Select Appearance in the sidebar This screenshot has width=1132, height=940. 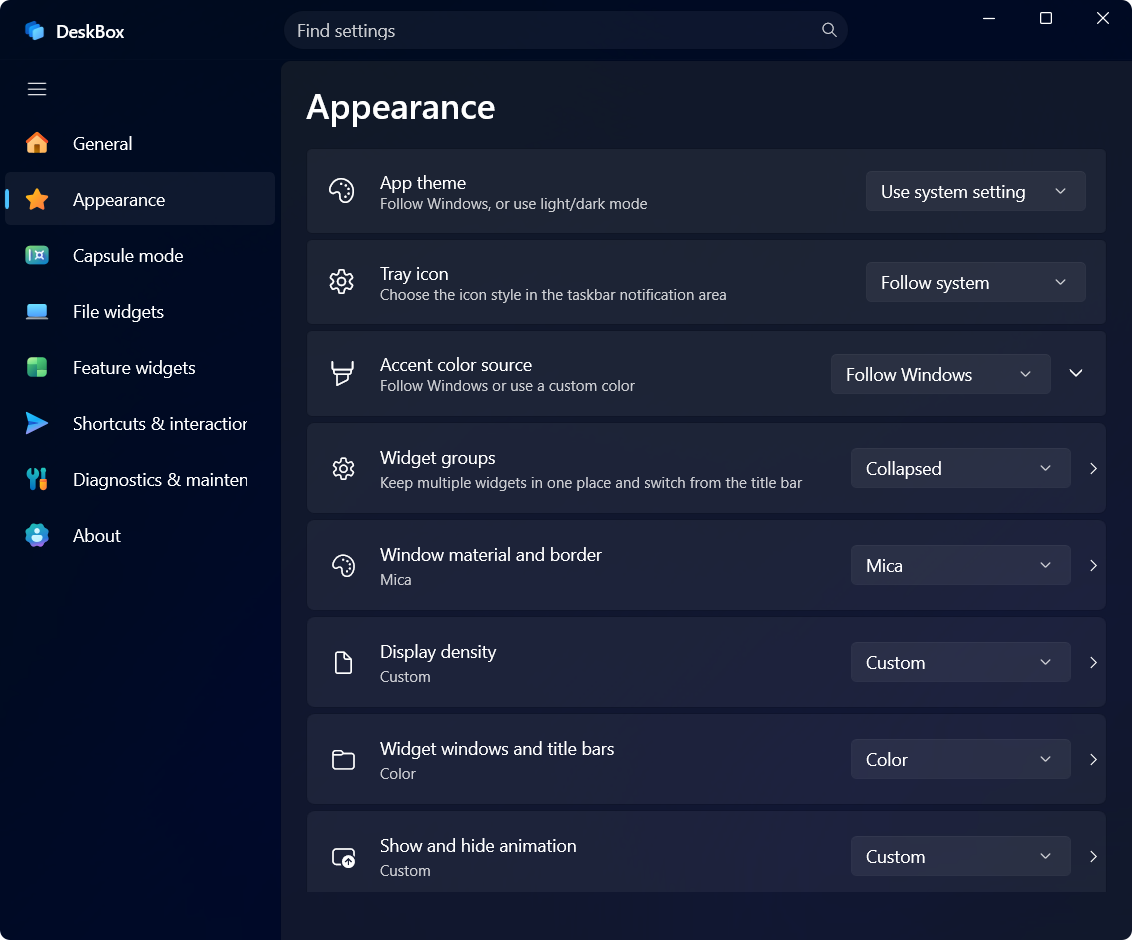[x=140, y=199]
